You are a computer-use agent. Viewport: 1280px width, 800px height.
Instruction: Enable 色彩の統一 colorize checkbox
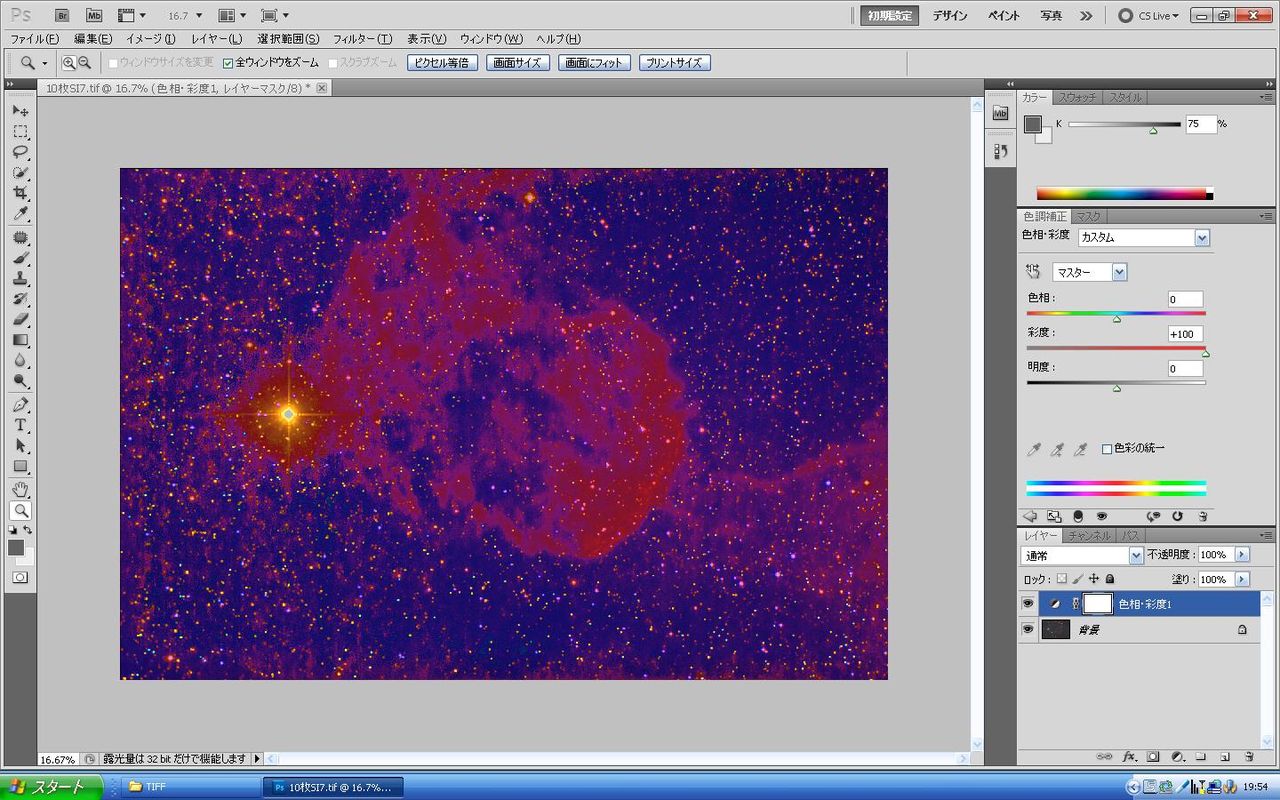[x=1107, y=449]
